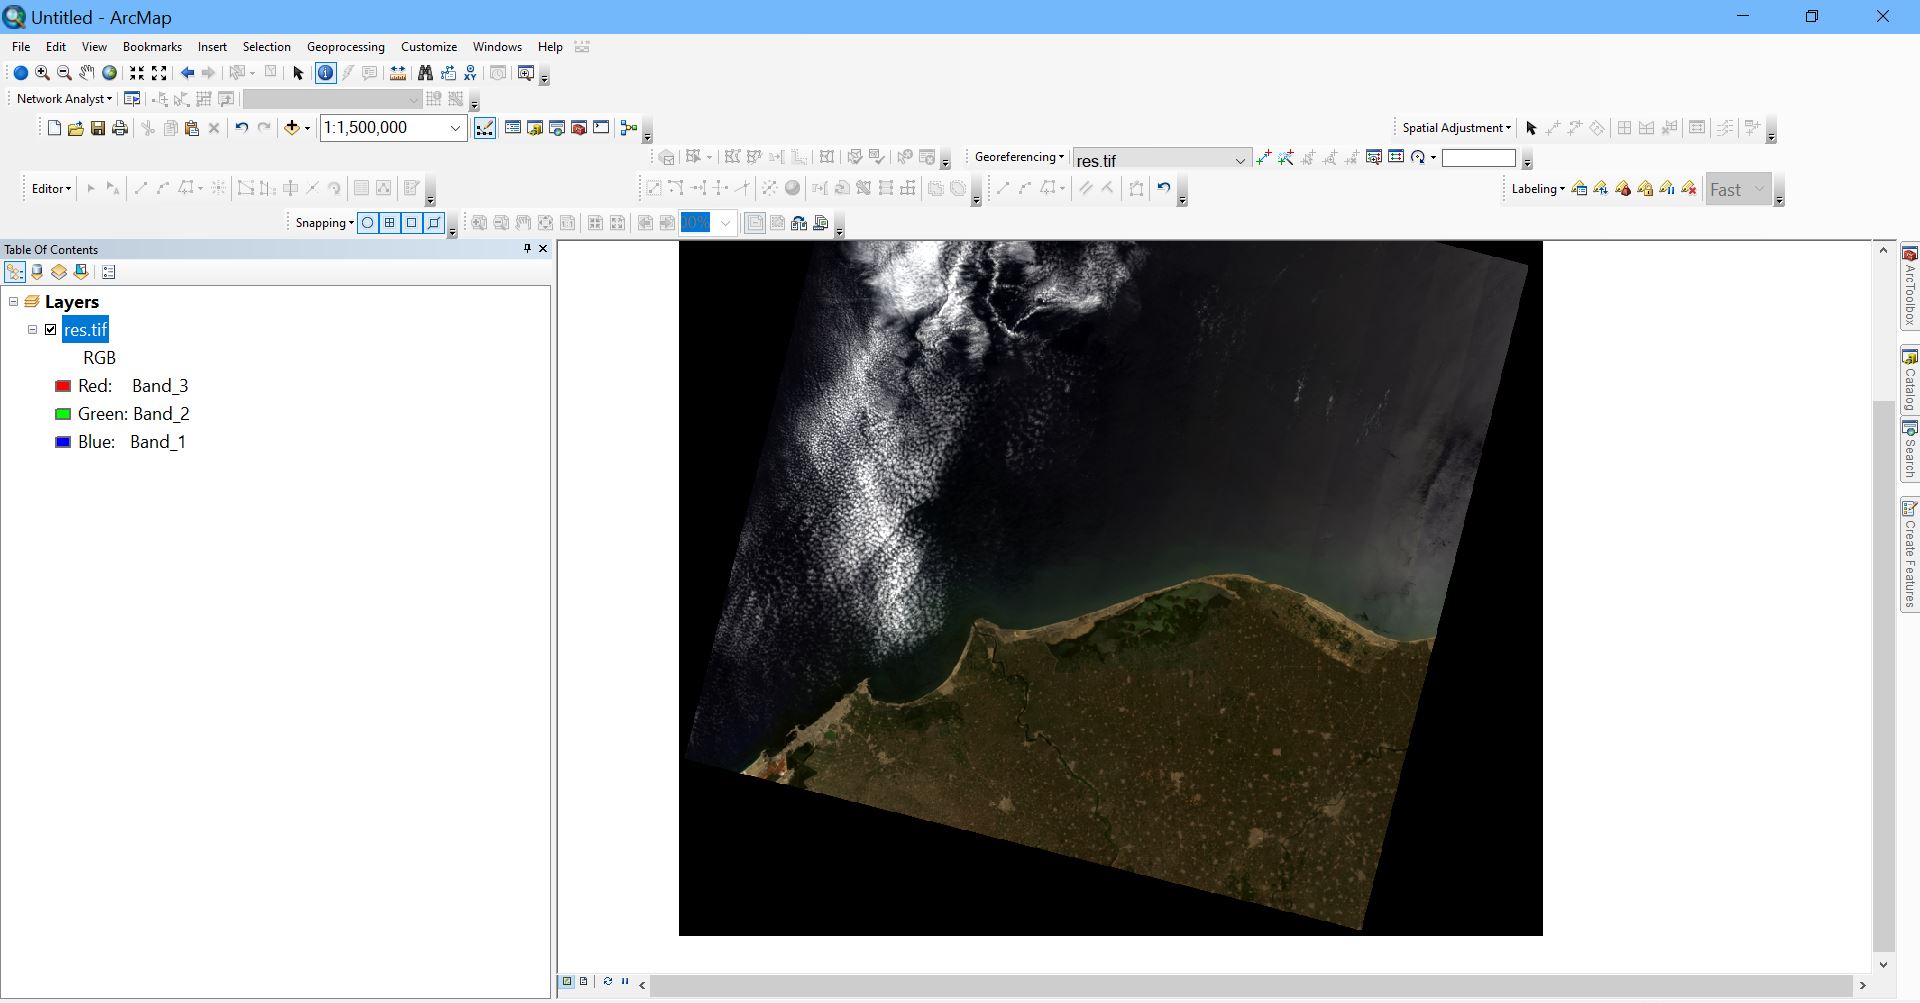The width and height of the screenshot is (1920, 1003).
Task: Collapse the res.tif layer legend
Action: [32, 330]
